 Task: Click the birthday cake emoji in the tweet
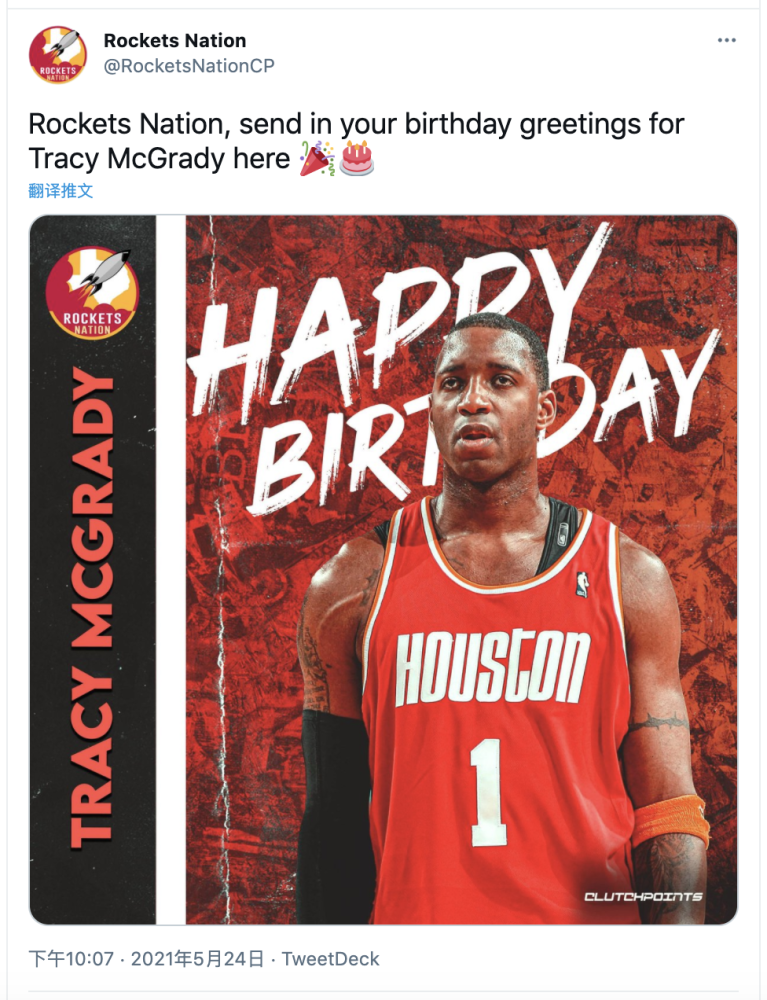[356, 159]
